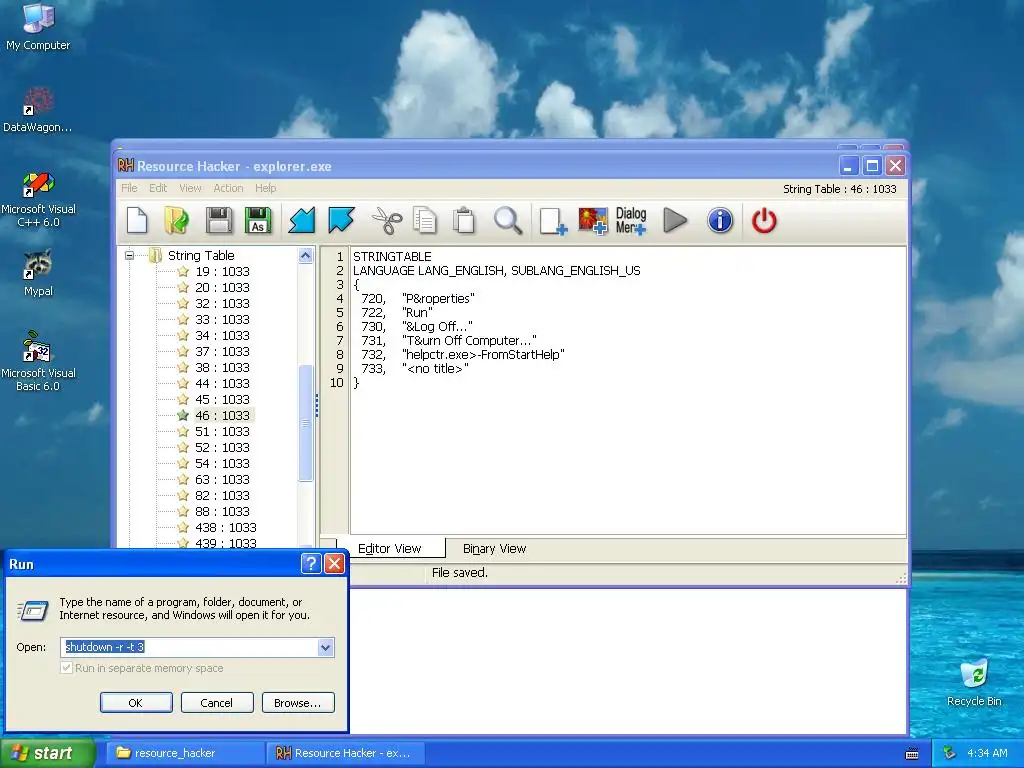Screen dimensions: 1024x768
Task: Select string table 51 : 1033
Action: 222,432
